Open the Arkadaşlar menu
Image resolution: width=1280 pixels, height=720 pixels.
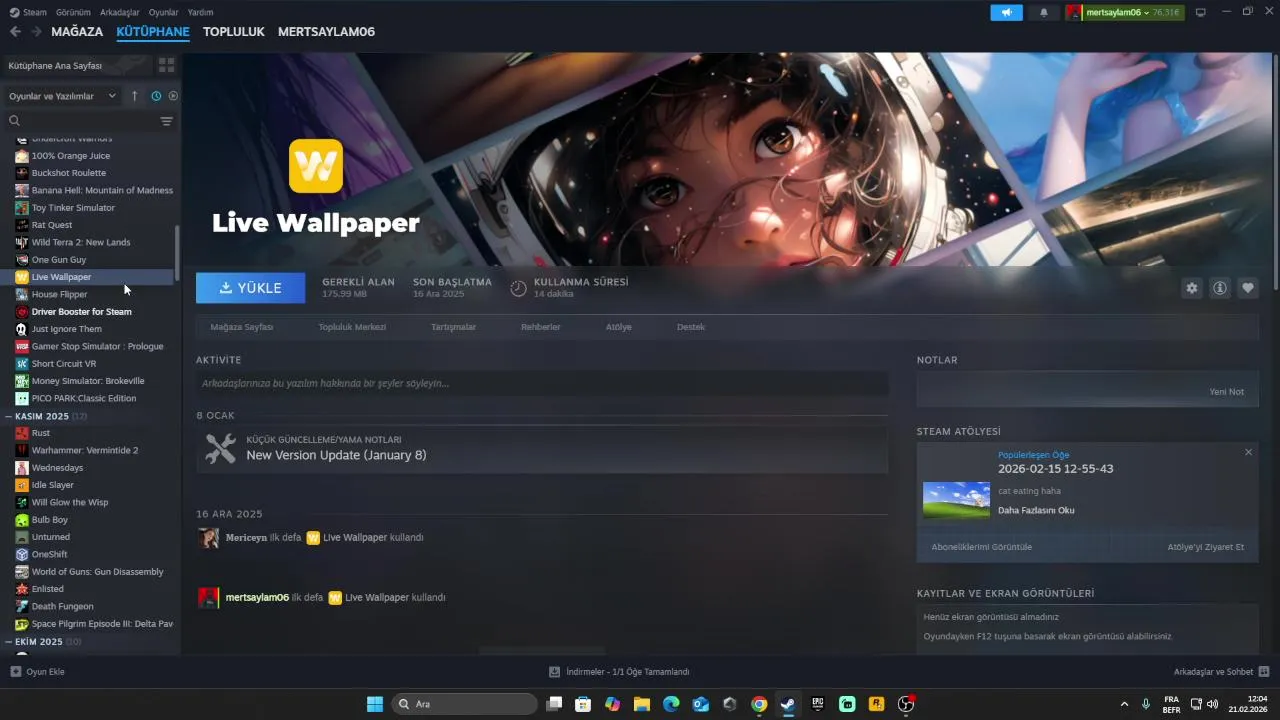[x=120, y=12]
